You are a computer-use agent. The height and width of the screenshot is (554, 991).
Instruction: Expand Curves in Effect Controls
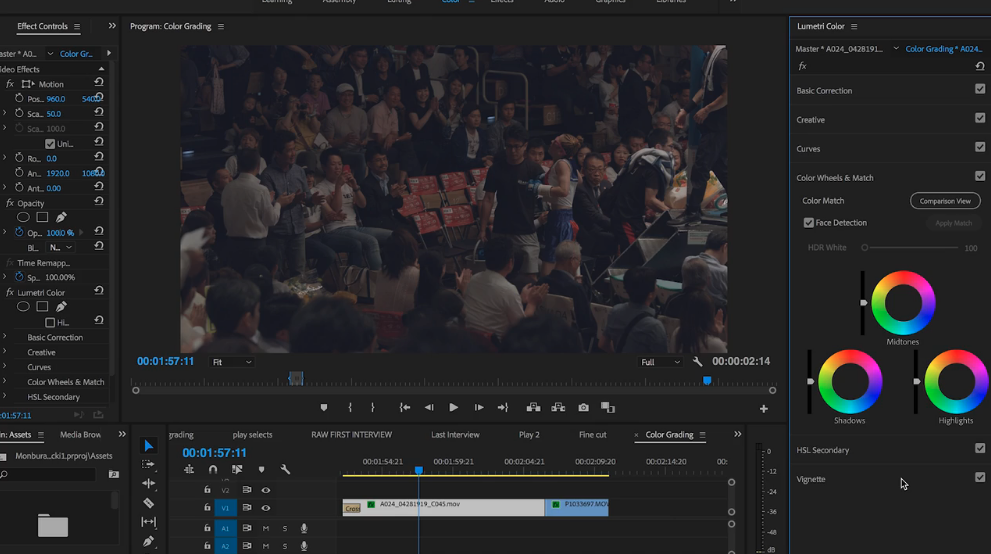coord(4,367)
